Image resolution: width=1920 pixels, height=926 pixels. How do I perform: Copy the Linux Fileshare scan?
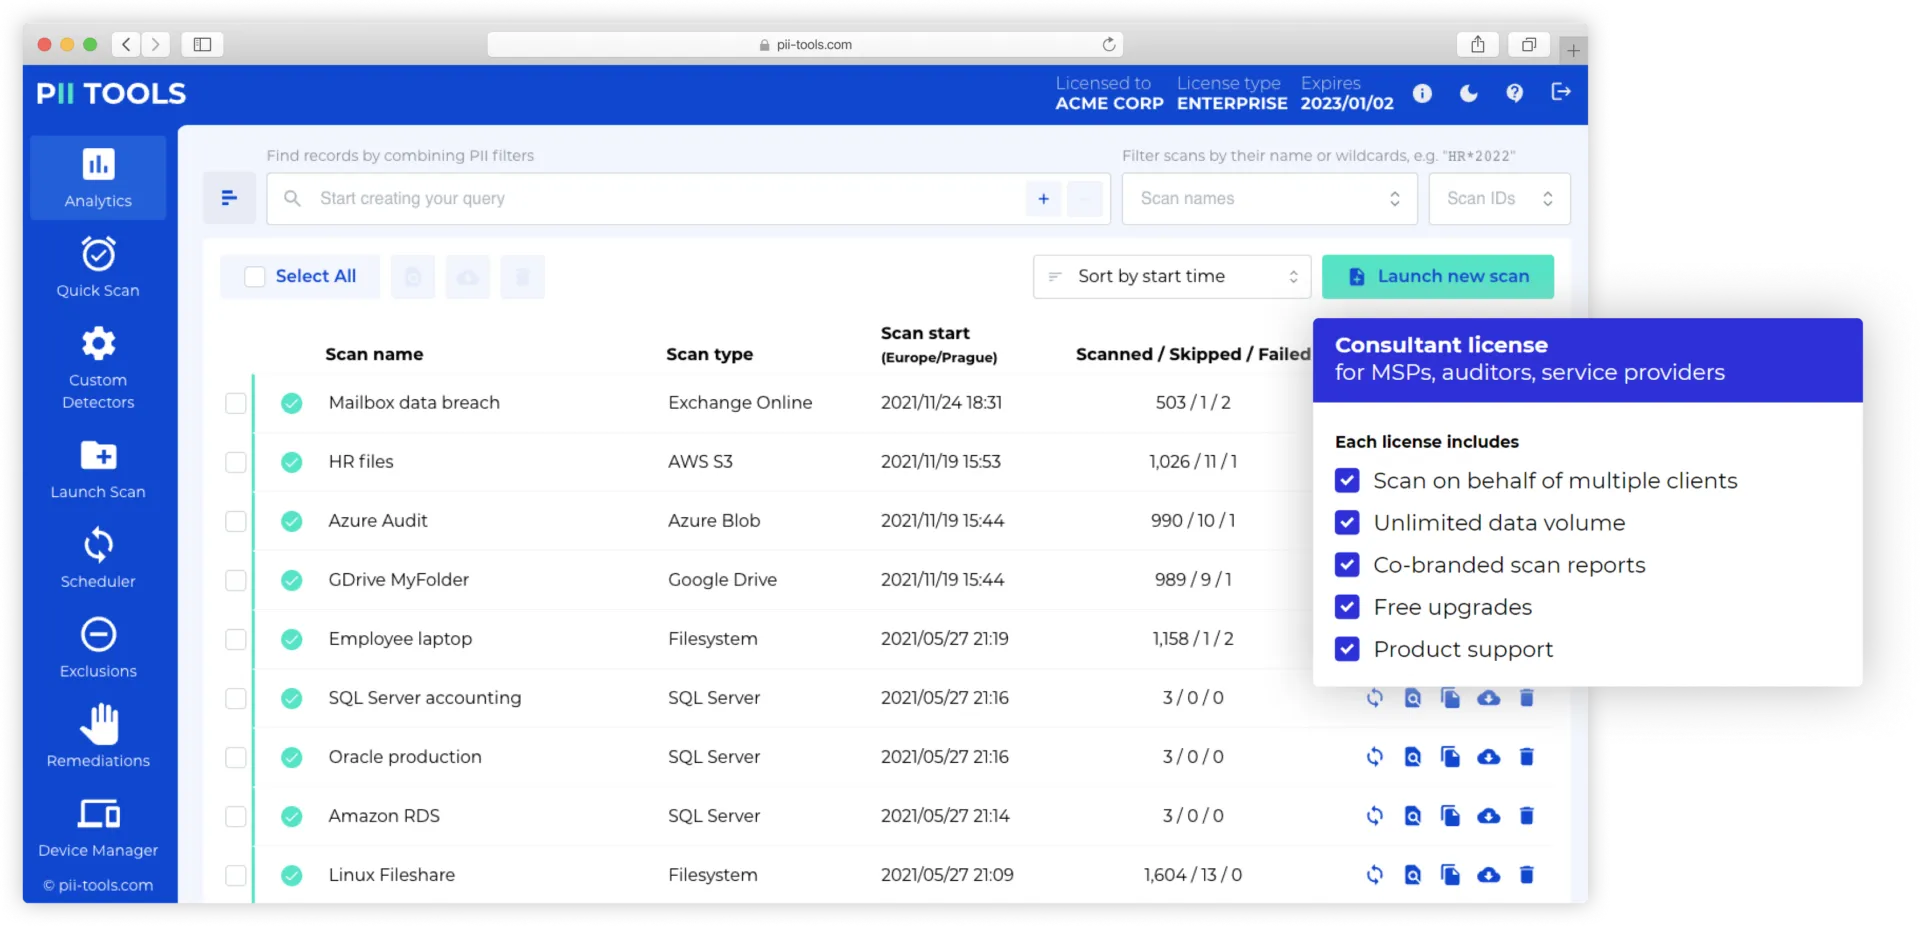click(1450, 875)
